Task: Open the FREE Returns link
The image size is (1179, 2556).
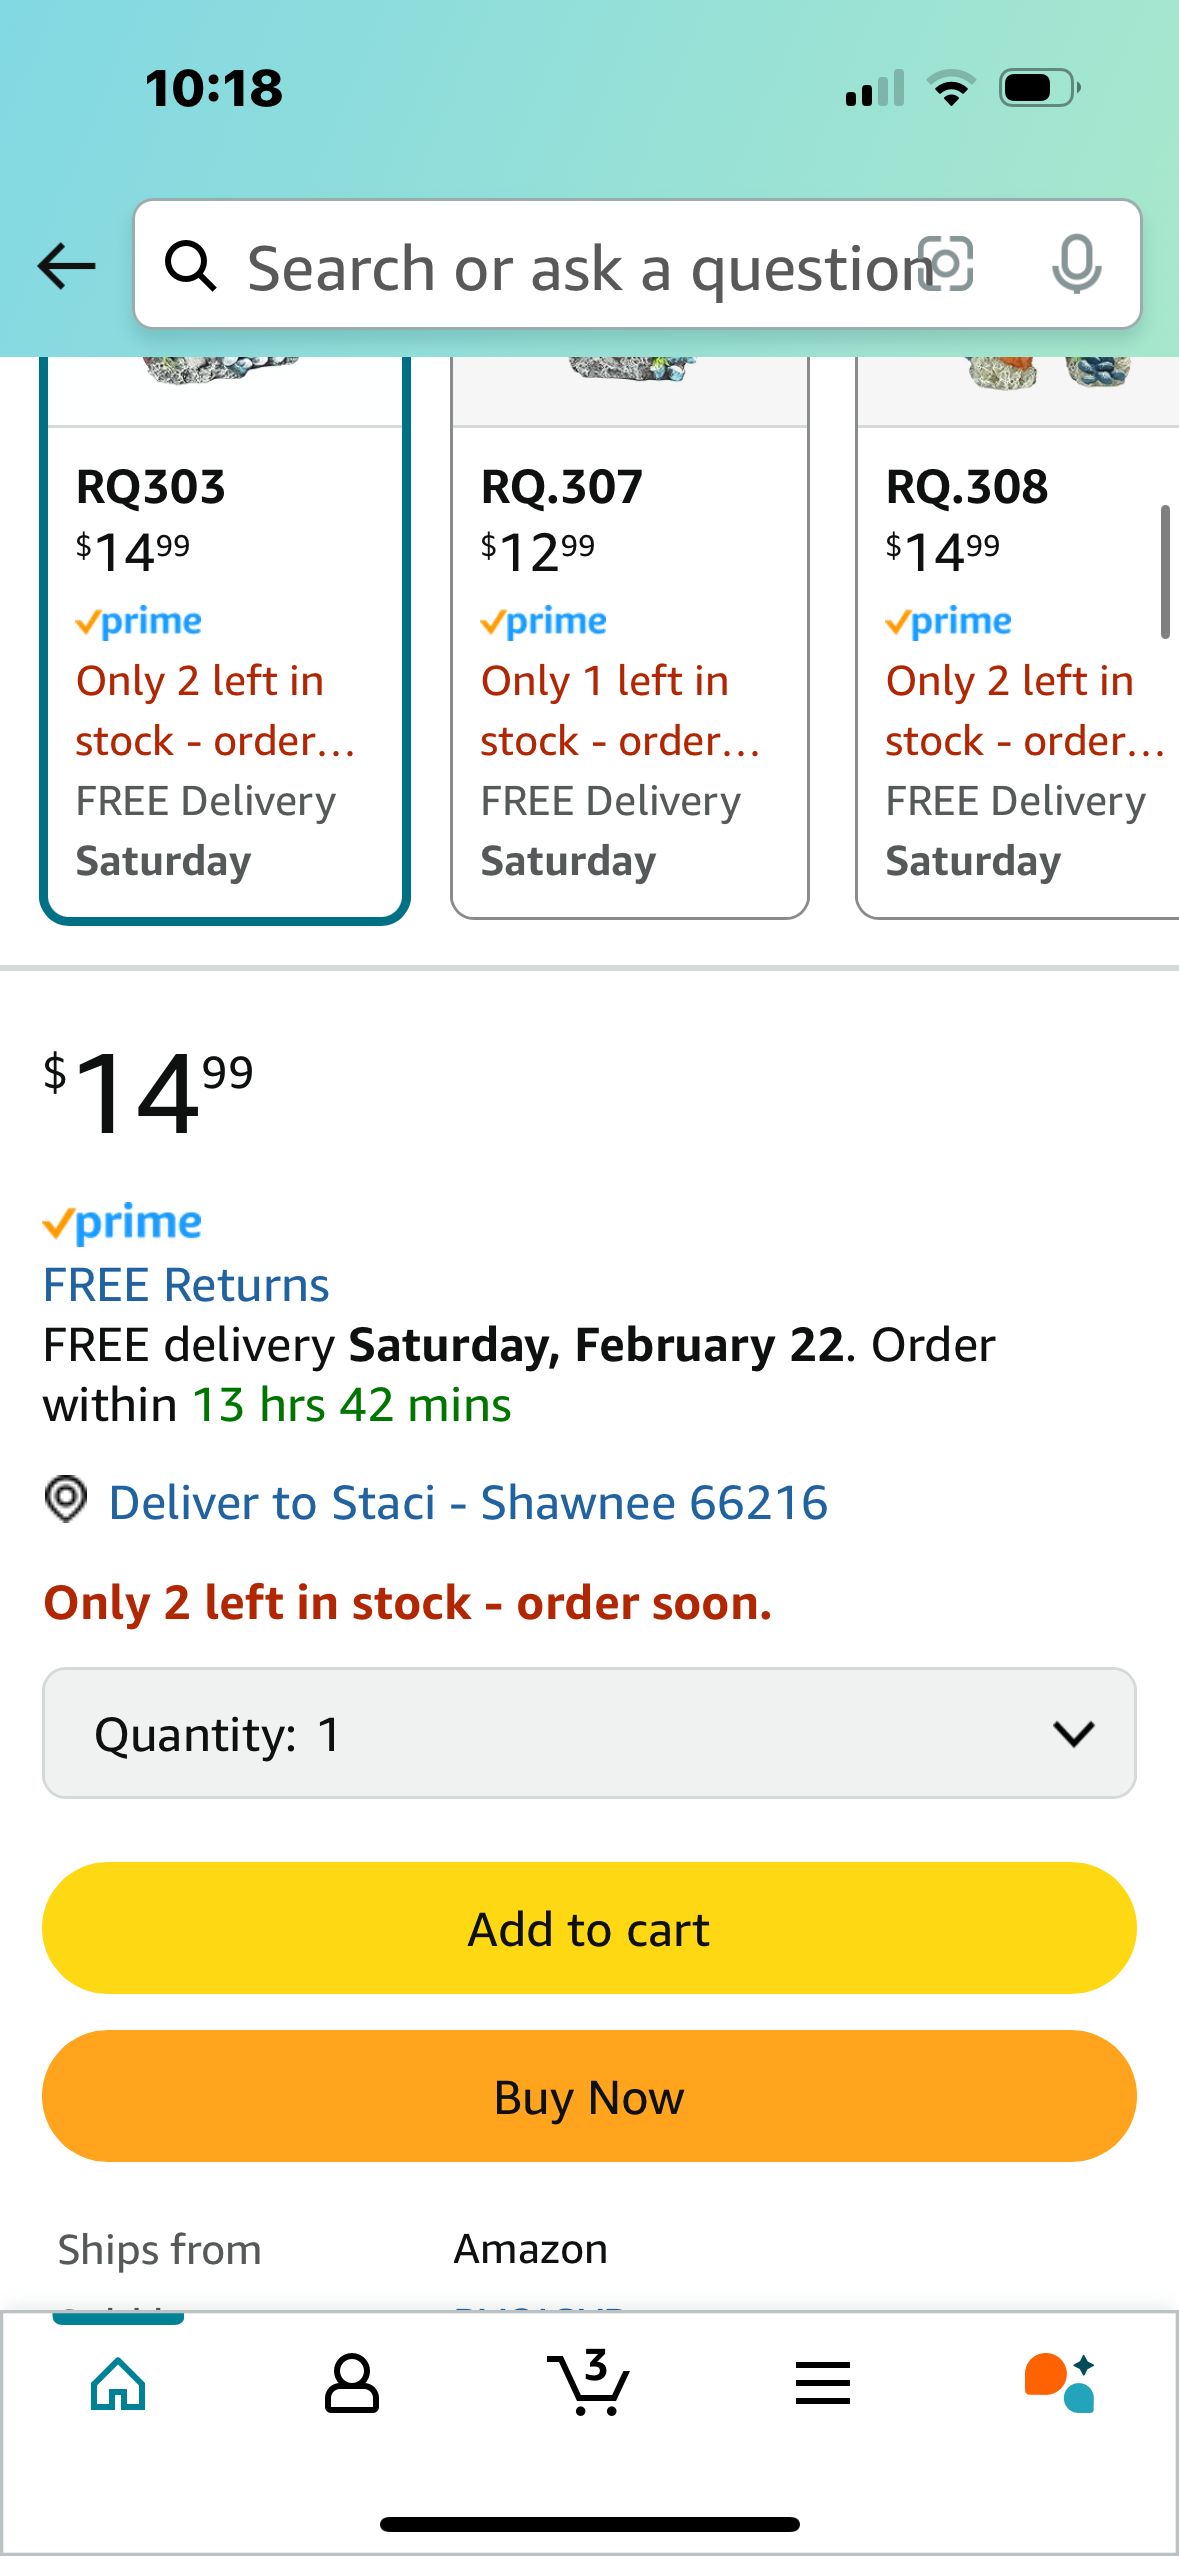Action: click(186, 1285)
